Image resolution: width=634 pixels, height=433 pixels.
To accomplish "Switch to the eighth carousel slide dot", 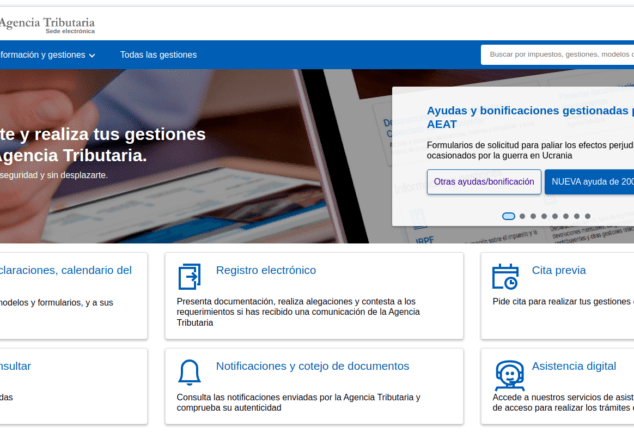I will (588, 216).
